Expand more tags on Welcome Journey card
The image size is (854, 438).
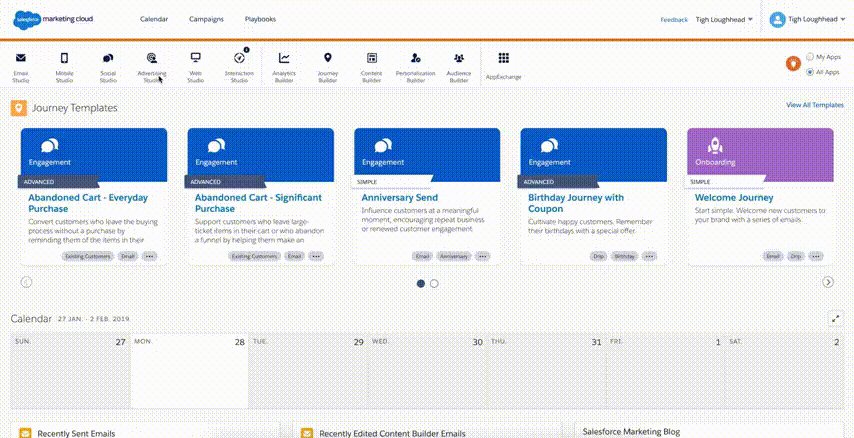815,256
